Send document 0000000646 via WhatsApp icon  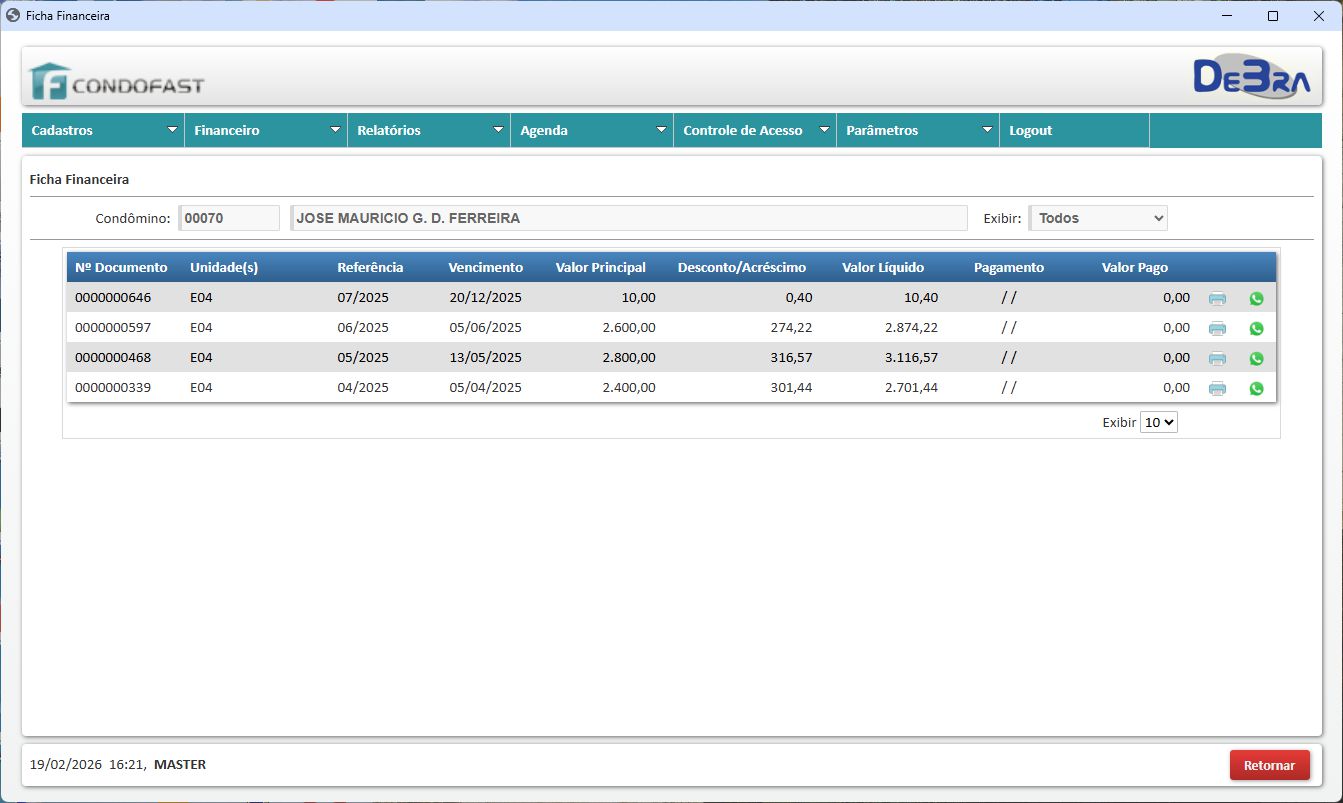point(1256,298)
